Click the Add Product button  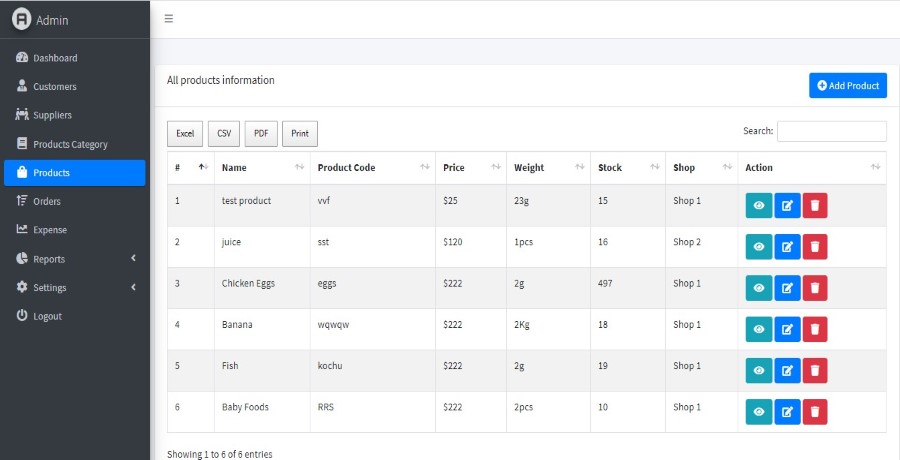pos(848,86)
